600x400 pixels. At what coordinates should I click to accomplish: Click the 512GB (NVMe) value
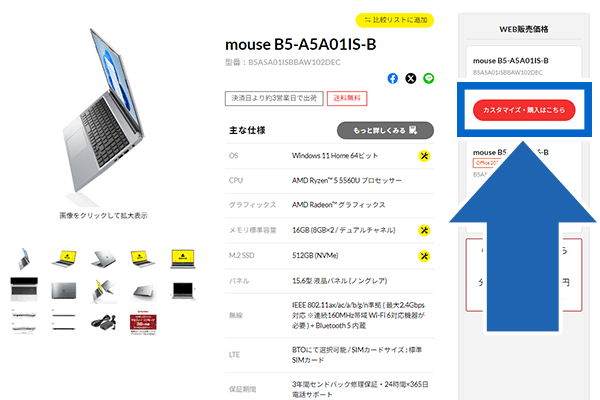pyautogui.click(x=315, y=256)
